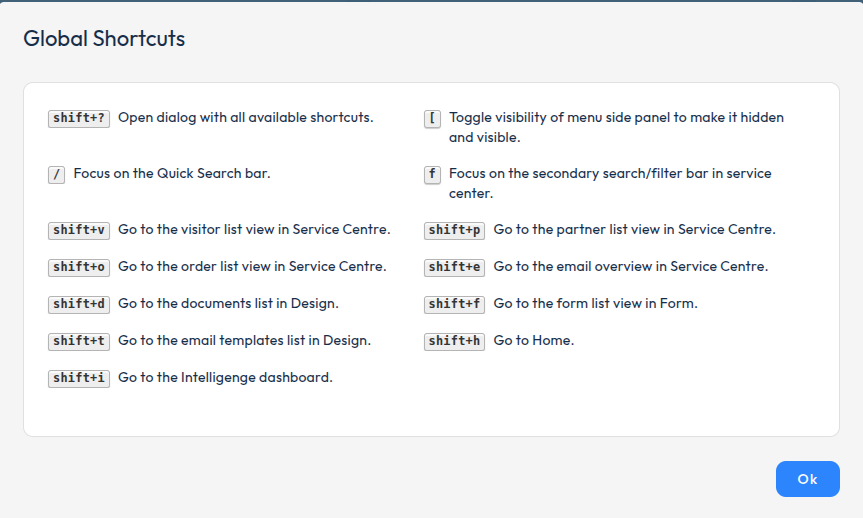
Task: Click 'Focus on the Quick Search bar' text
Action: (172, 173)
